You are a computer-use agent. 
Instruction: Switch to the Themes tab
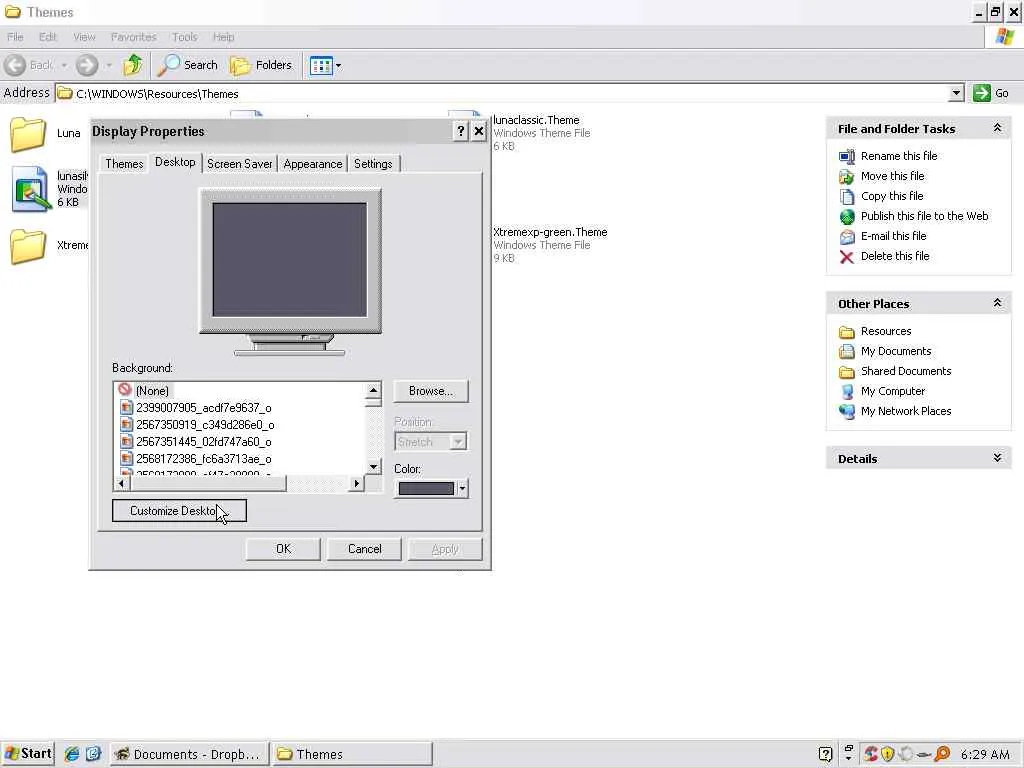tap(124, 164)
